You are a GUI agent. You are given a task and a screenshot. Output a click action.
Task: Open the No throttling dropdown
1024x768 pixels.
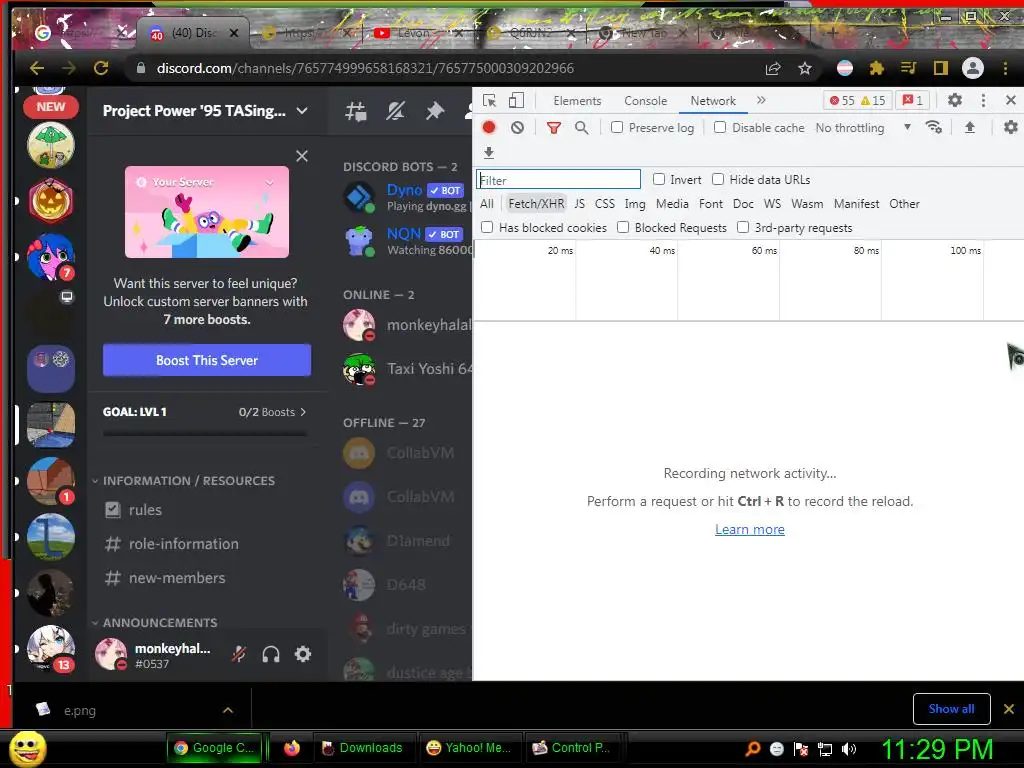(863, 127)
